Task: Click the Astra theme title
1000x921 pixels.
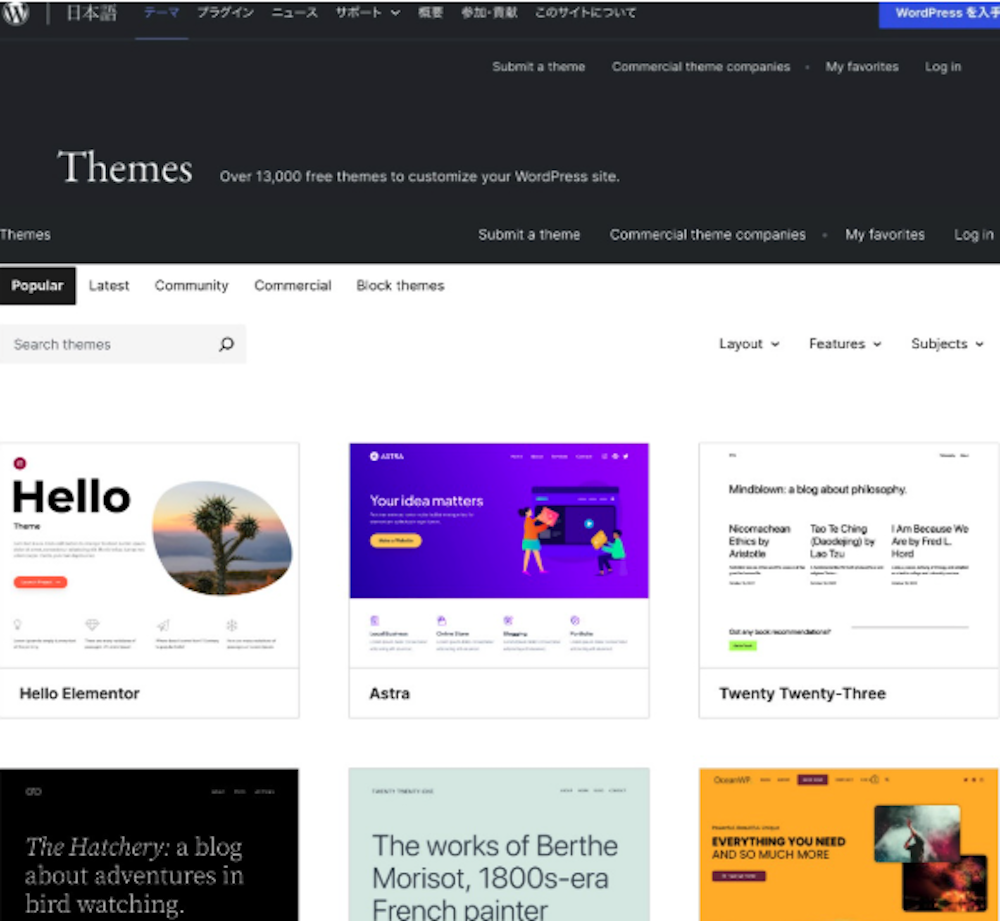Action: pos(390,694)
